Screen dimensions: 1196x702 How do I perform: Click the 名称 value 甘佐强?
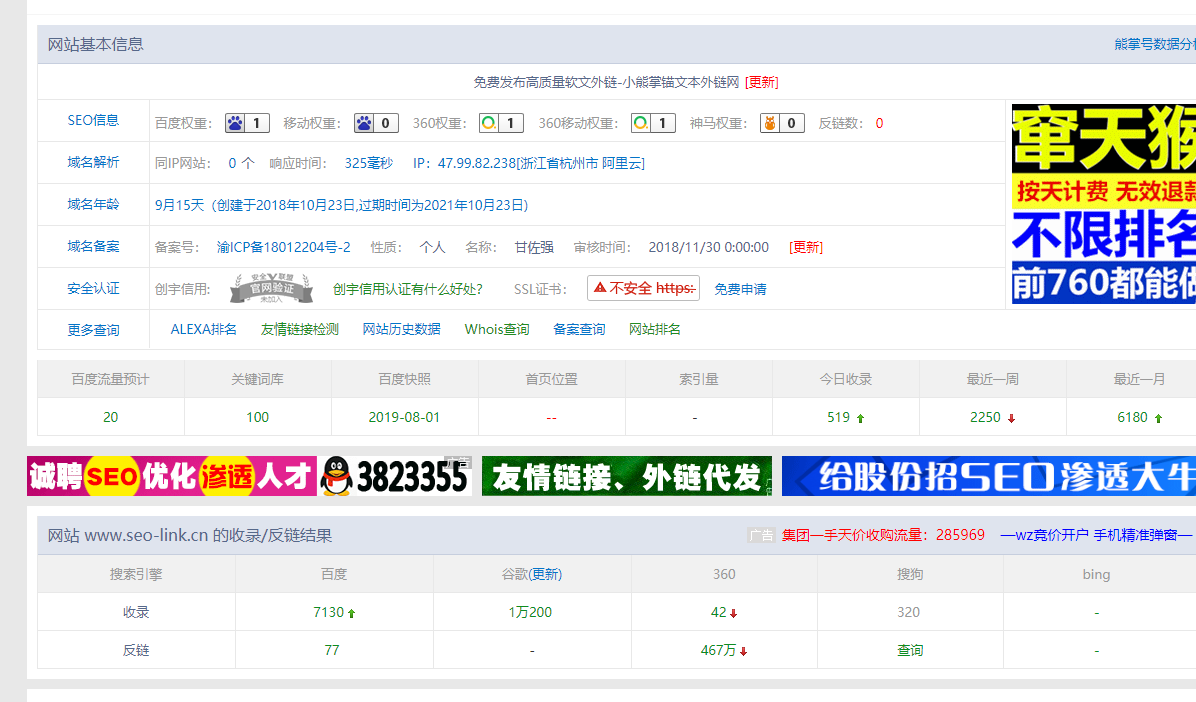coord(534,247)
